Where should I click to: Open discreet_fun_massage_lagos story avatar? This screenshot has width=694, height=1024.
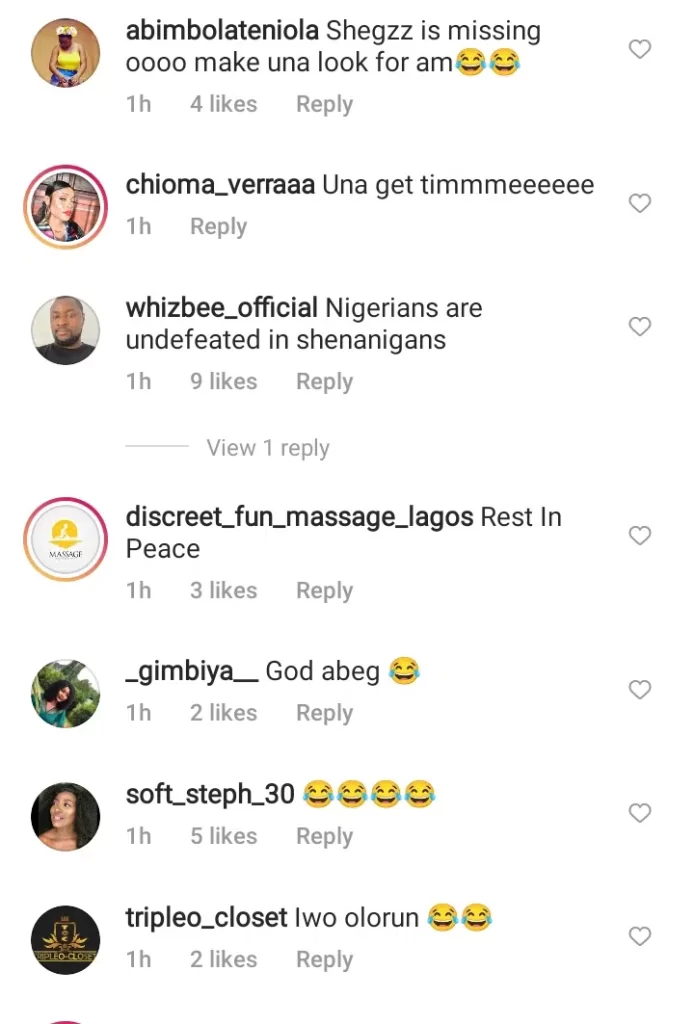(65, 539)
